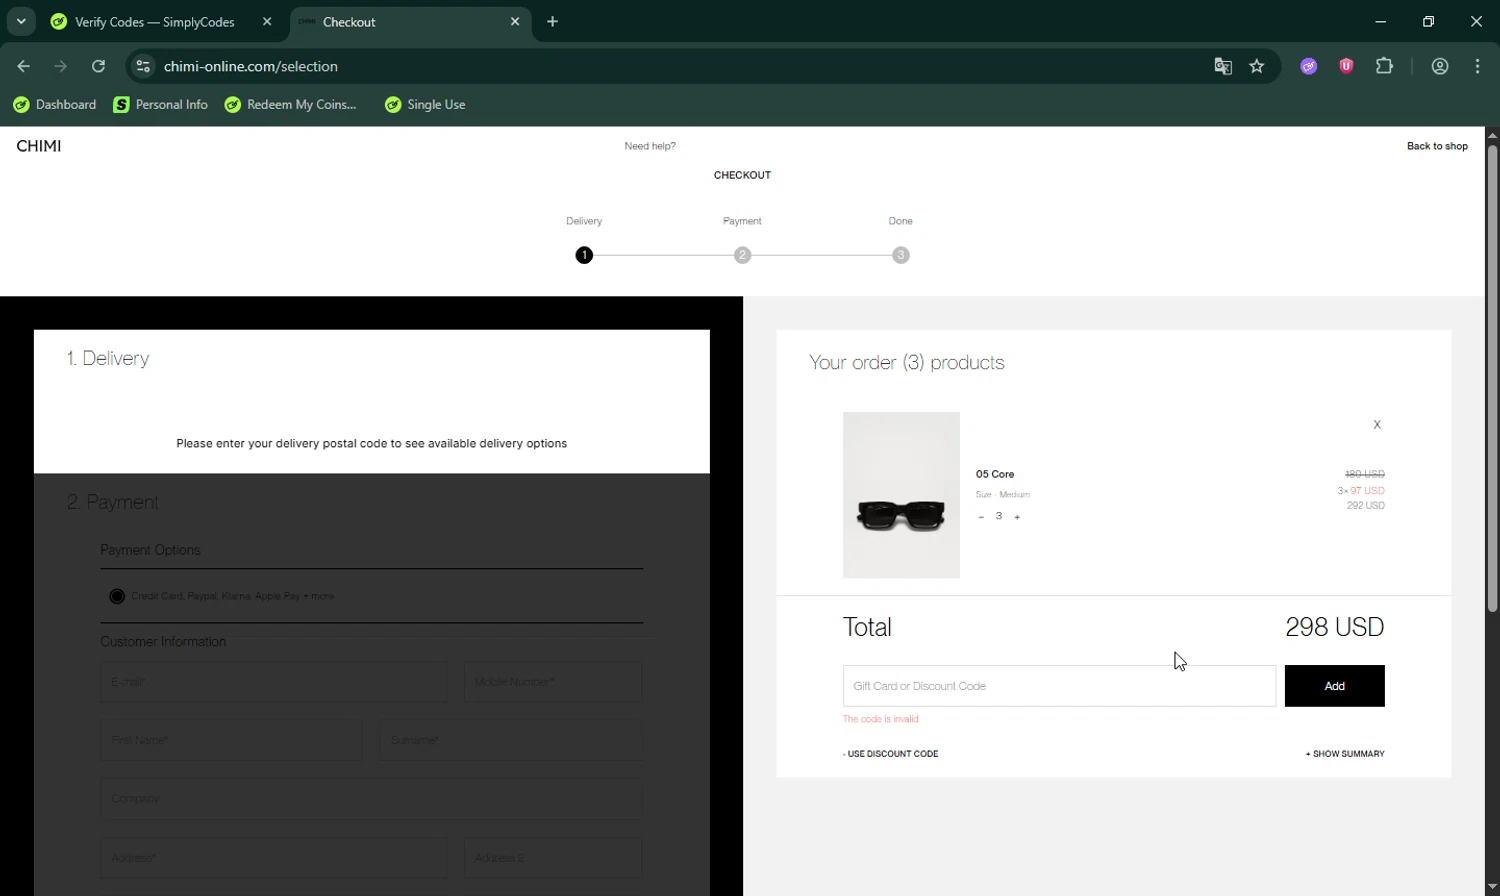
Task: Click the 2. Payment heading
Action: click(113, 502)
